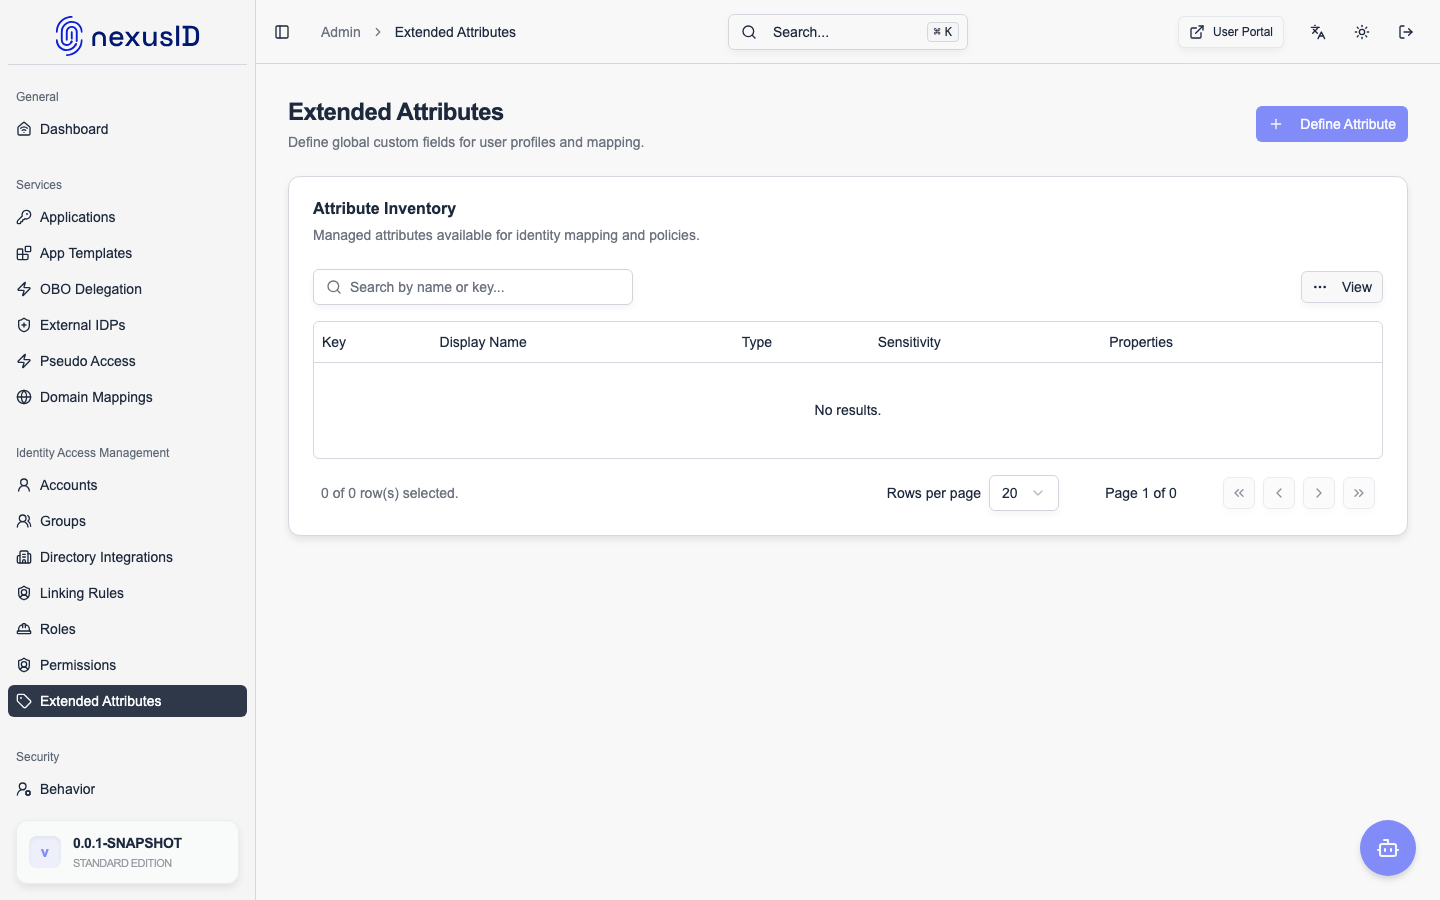Image resolution: width=1440 pixels, height=900 pixels.
Task: Sort by the Key column header
Action: point(334,342)
